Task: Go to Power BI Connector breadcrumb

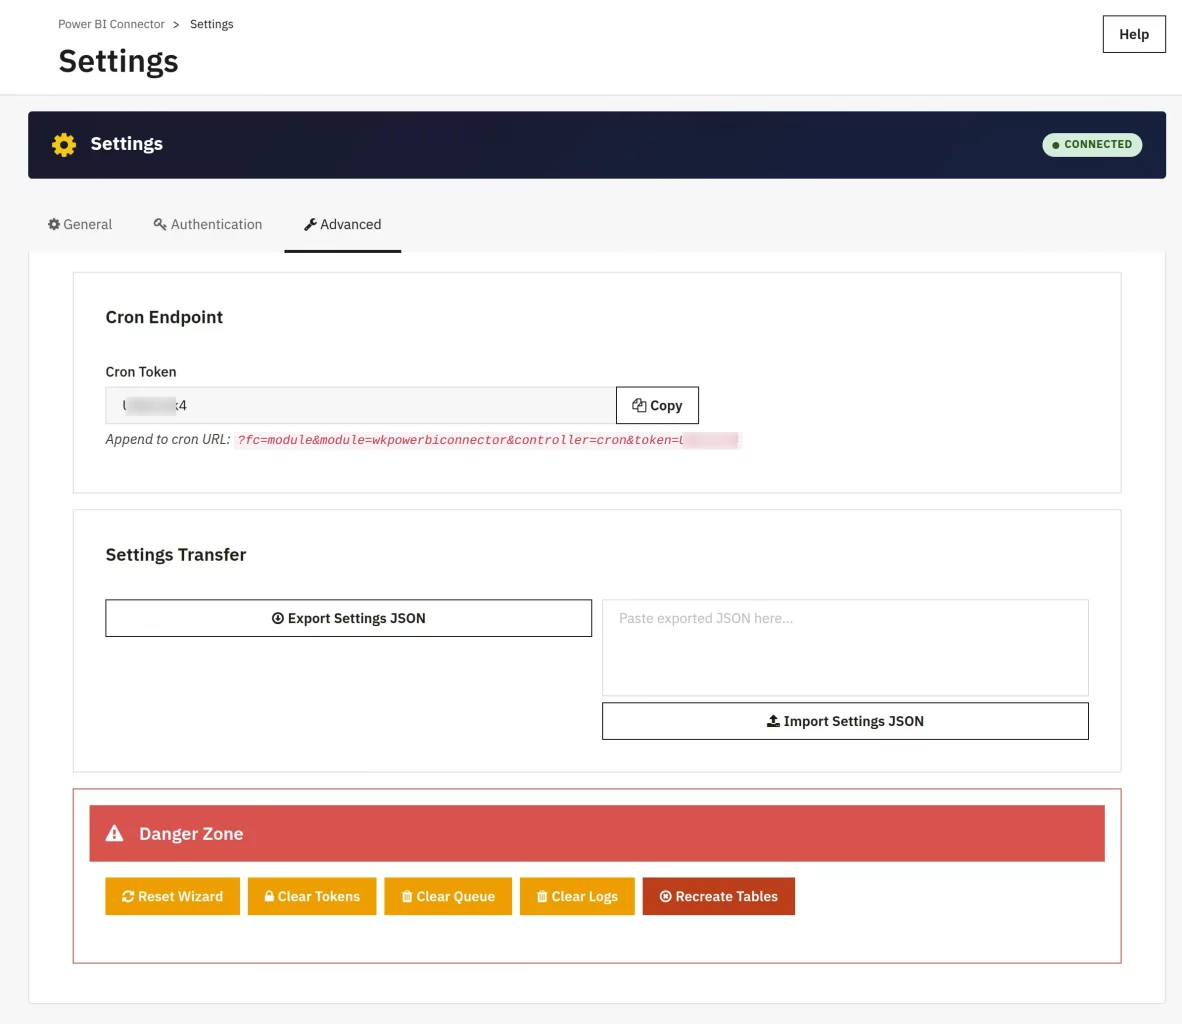Action: pyautogui.click(x=111, y=24)
